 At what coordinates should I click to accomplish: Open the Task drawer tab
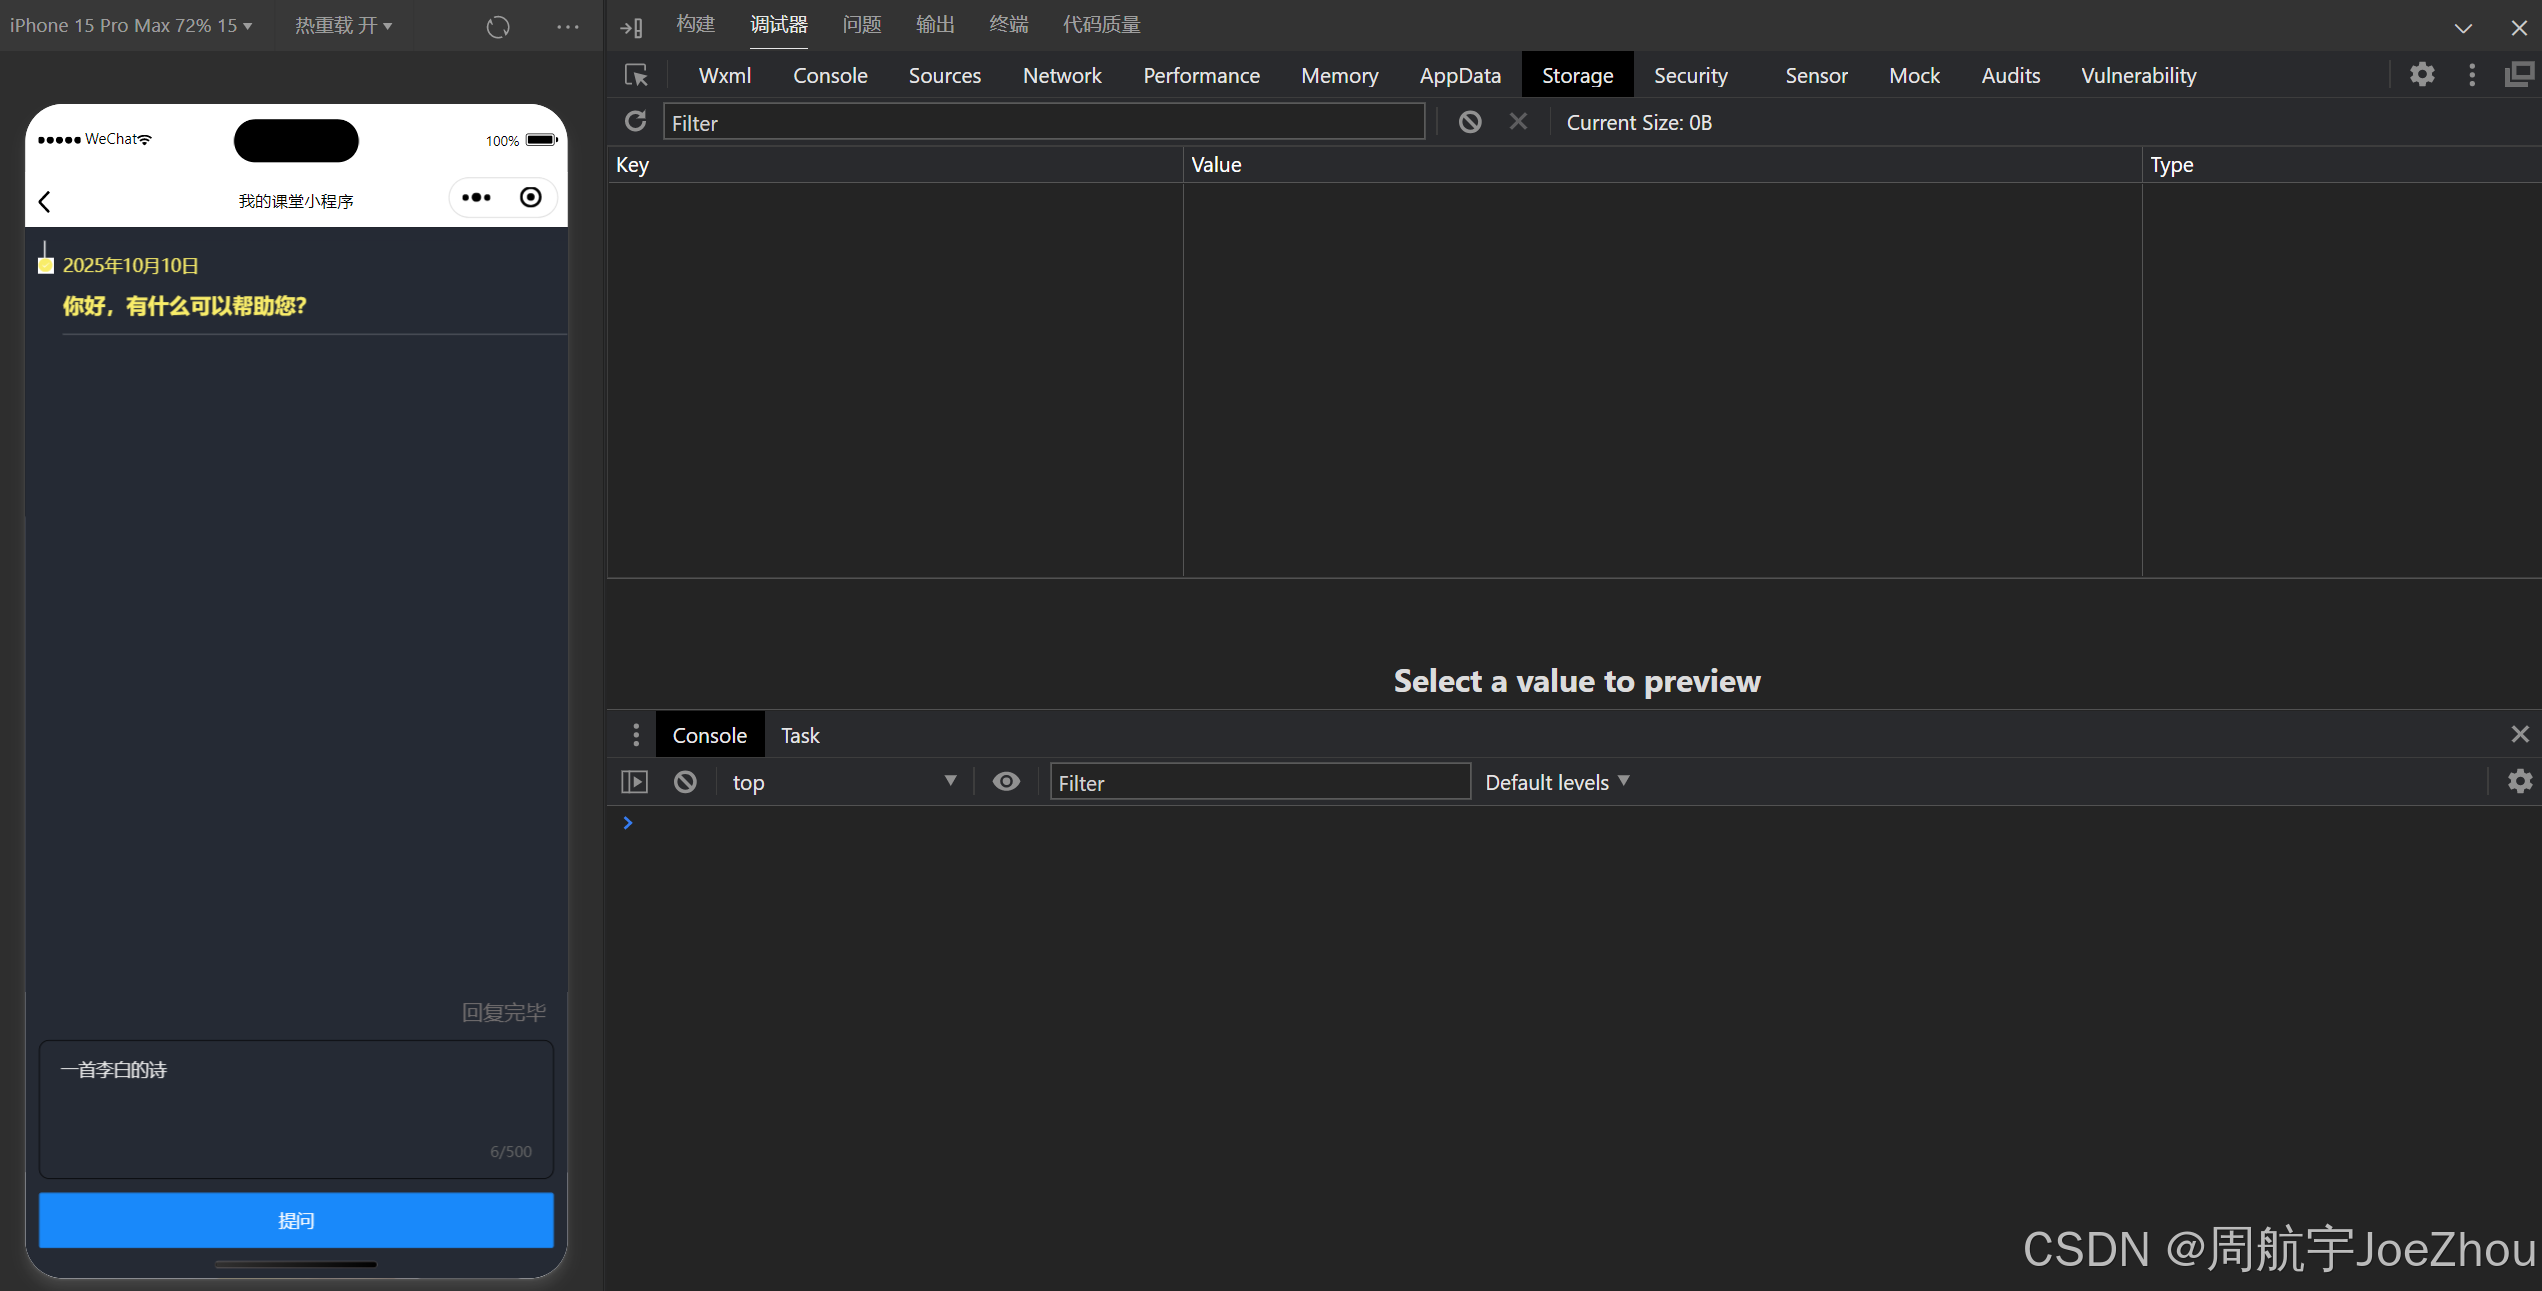[799, 736]
